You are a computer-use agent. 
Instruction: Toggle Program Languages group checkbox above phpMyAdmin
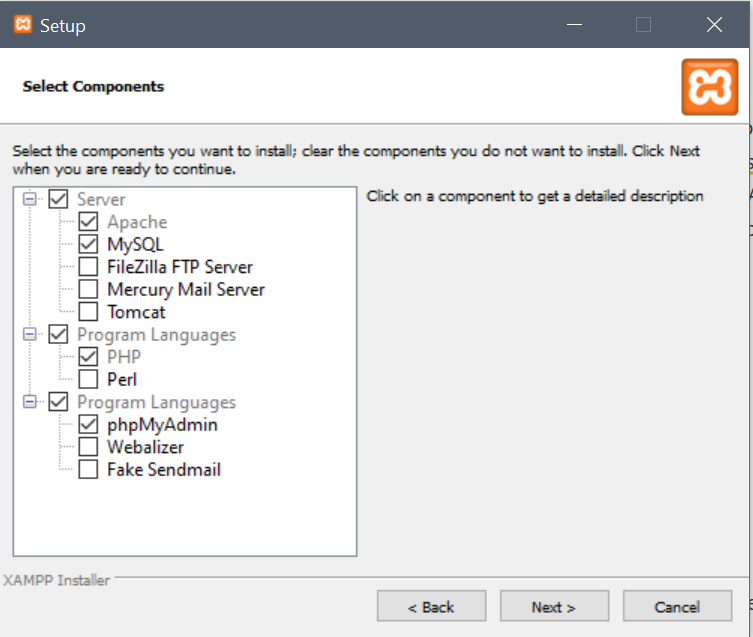tap(58, 402)
